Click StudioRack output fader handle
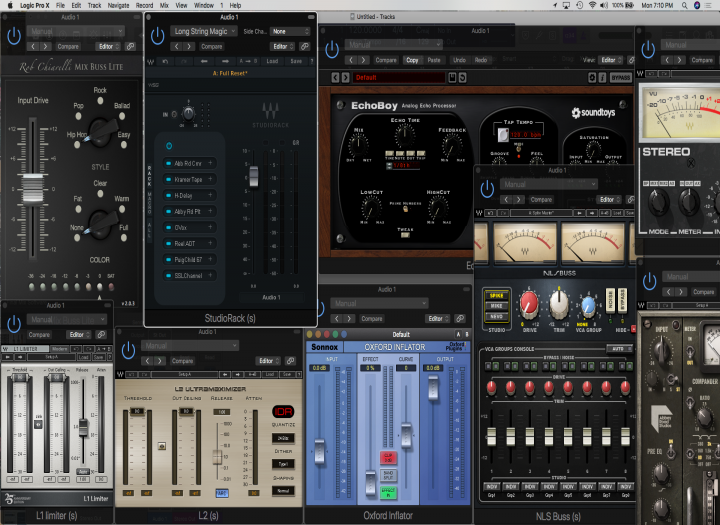Image resolution: width=720 pixels, height=525 pixels. point(253,176)
